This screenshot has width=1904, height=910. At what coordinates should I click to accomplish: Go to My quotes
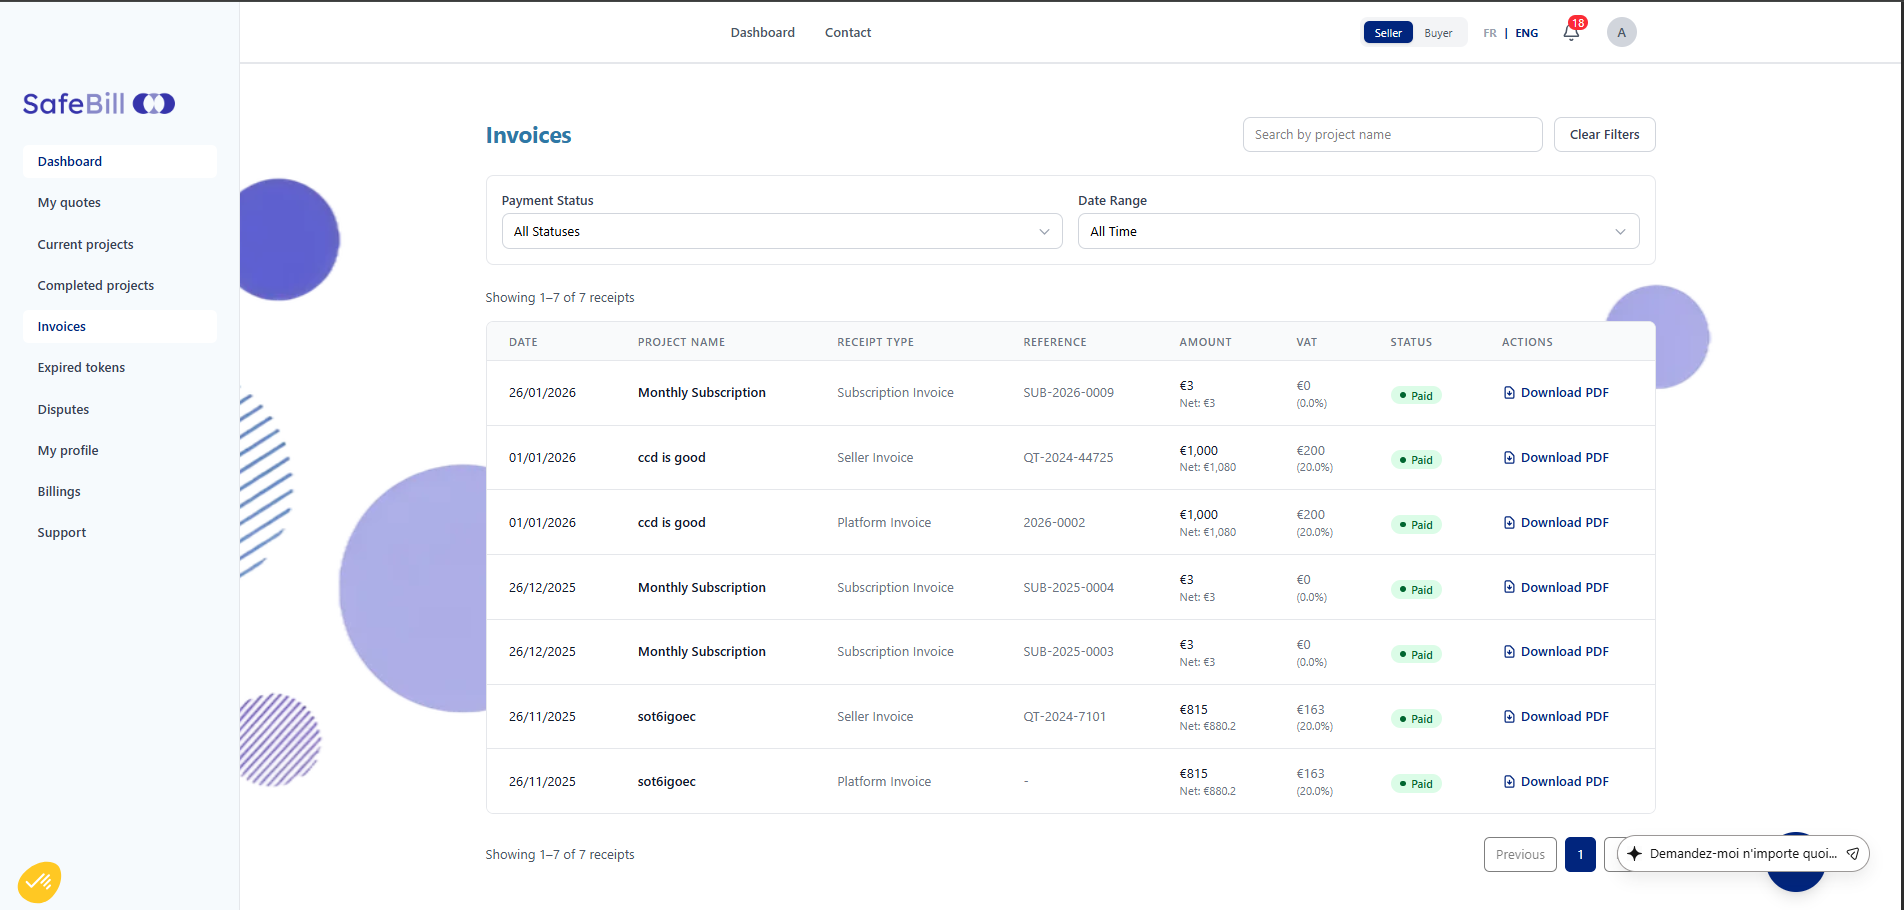click(120, 203)
